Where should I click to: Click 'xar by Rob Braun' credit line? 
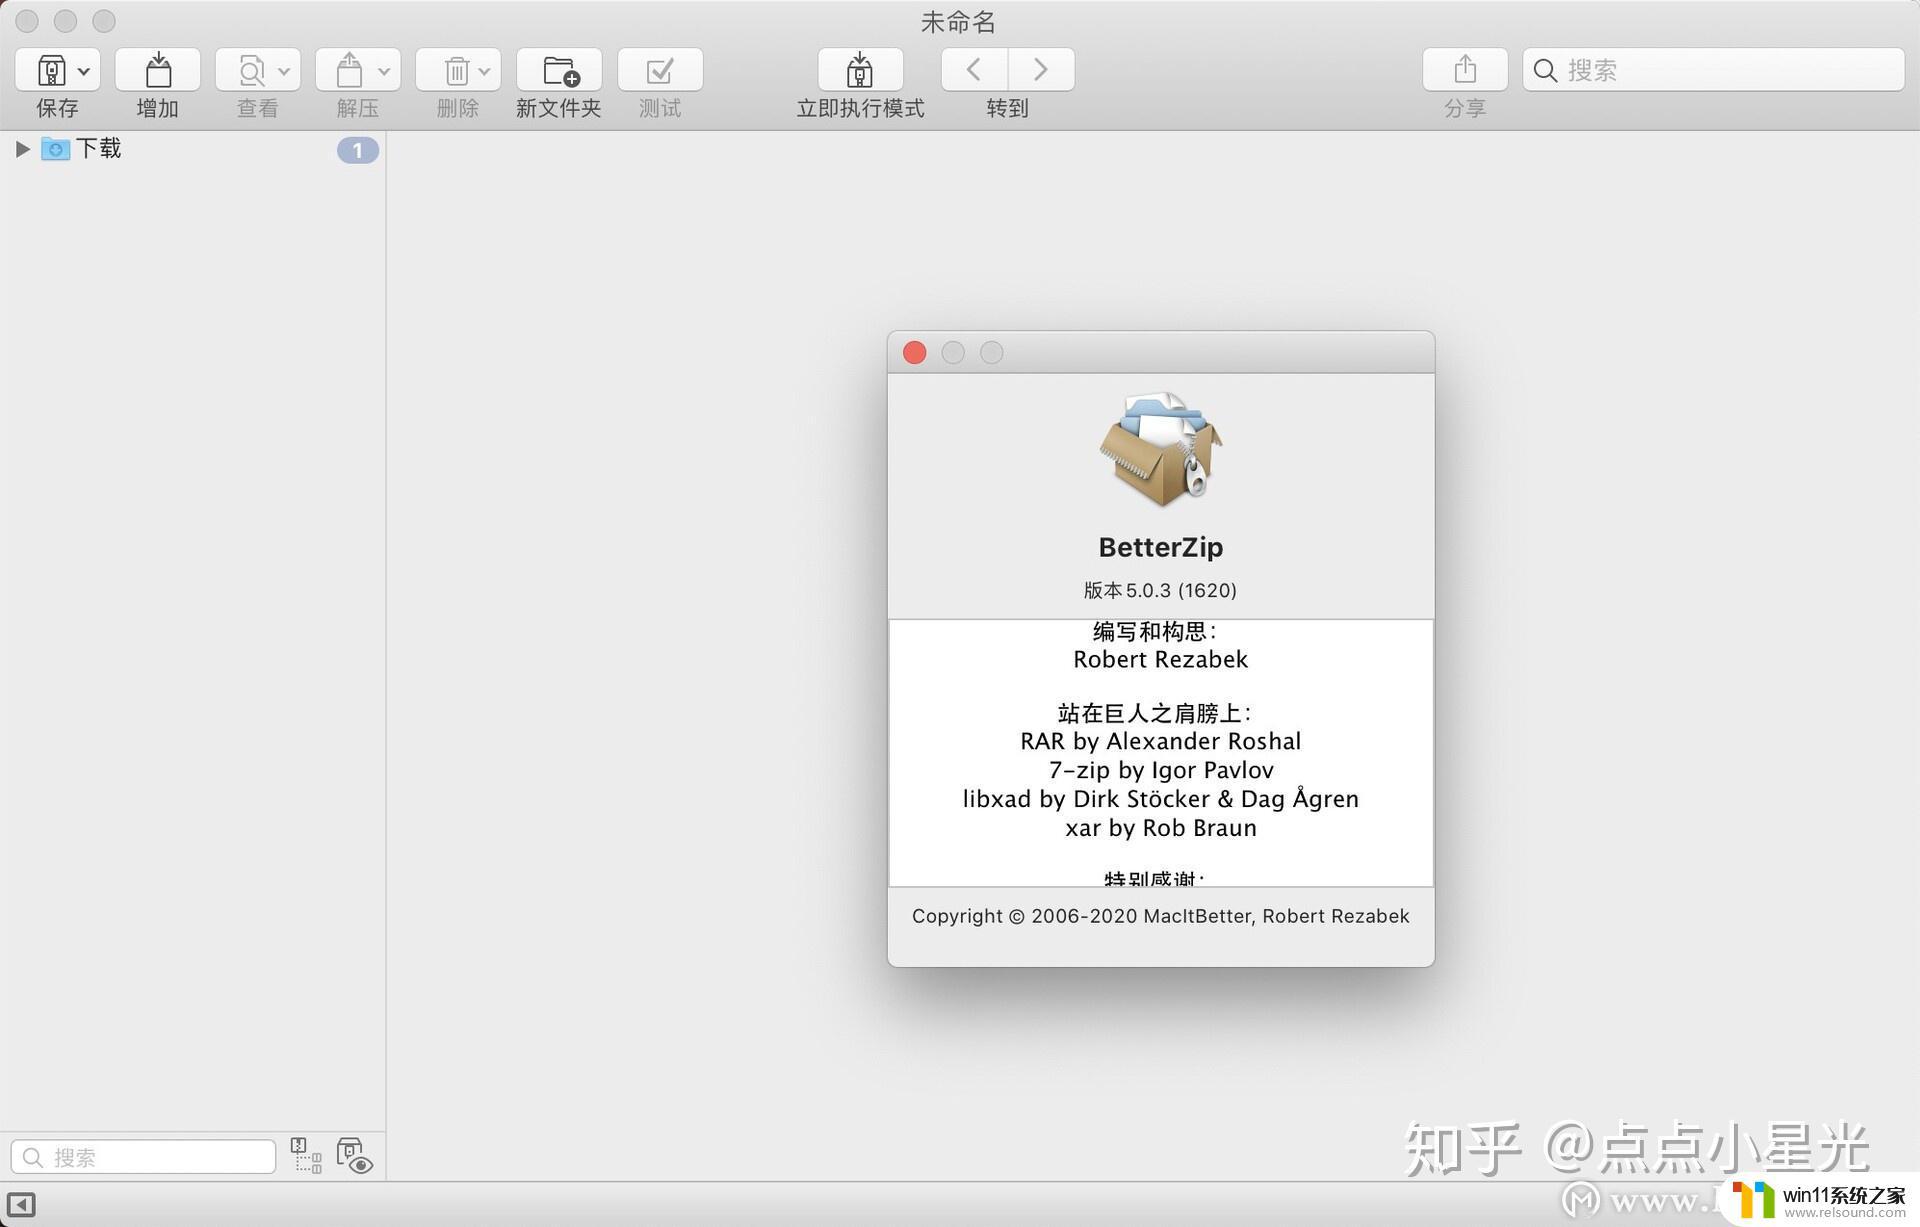pyautogui.click(x=1161, y=828)
